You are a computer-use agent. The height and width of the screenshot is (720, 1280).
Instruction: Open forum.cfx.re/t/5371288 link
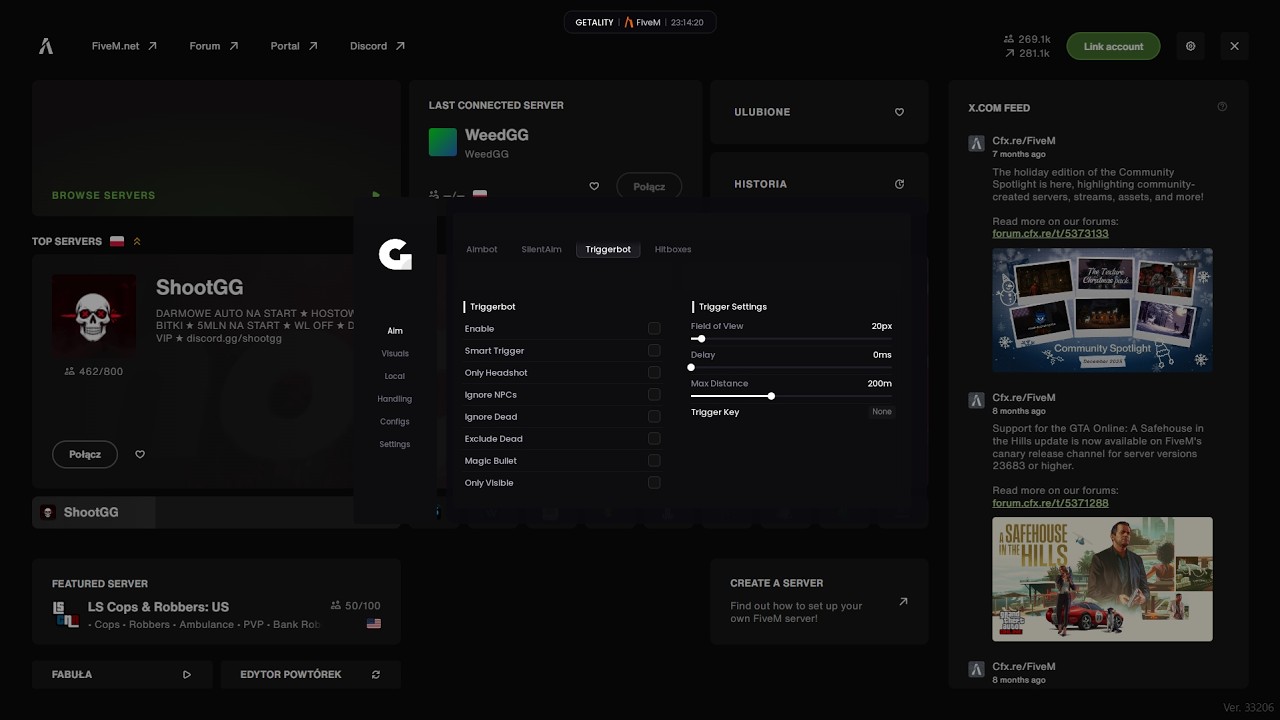(1050, 503)
